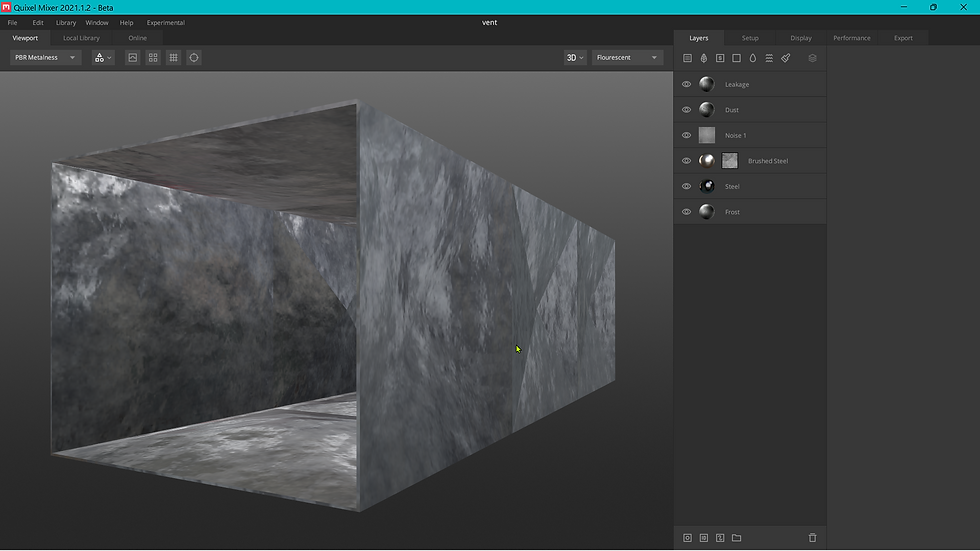Toggle visibility of the Noise 1 layer

click(686, 135)
